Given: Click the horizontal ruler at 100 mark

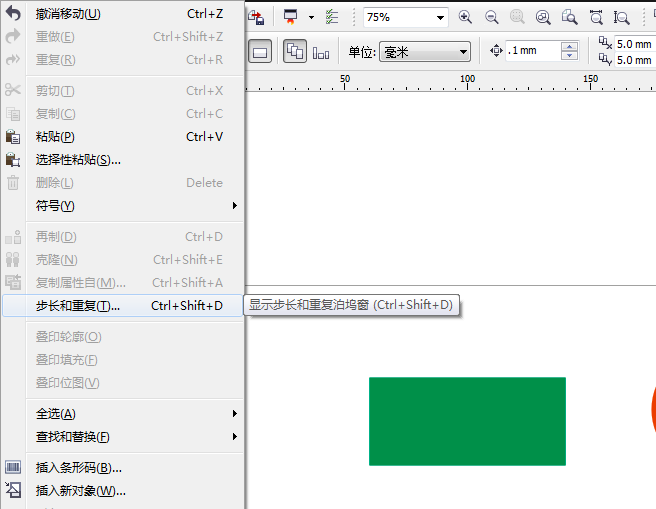Looking at the screenshot, I should [467, 81].
